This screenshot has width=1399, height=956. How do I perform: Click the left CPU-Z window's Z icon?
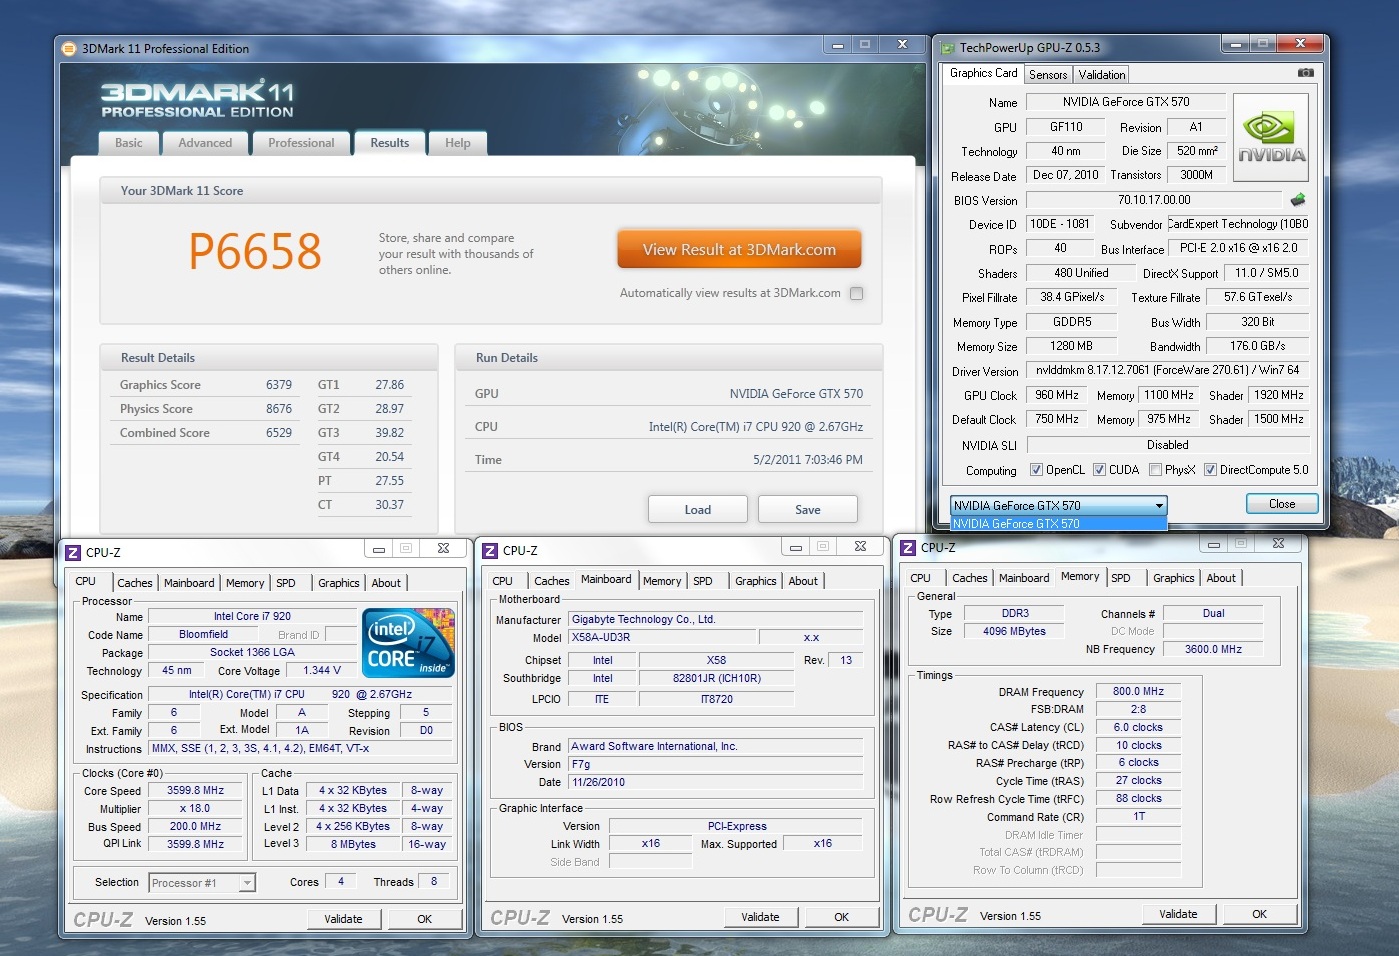(x=73, y=552)
